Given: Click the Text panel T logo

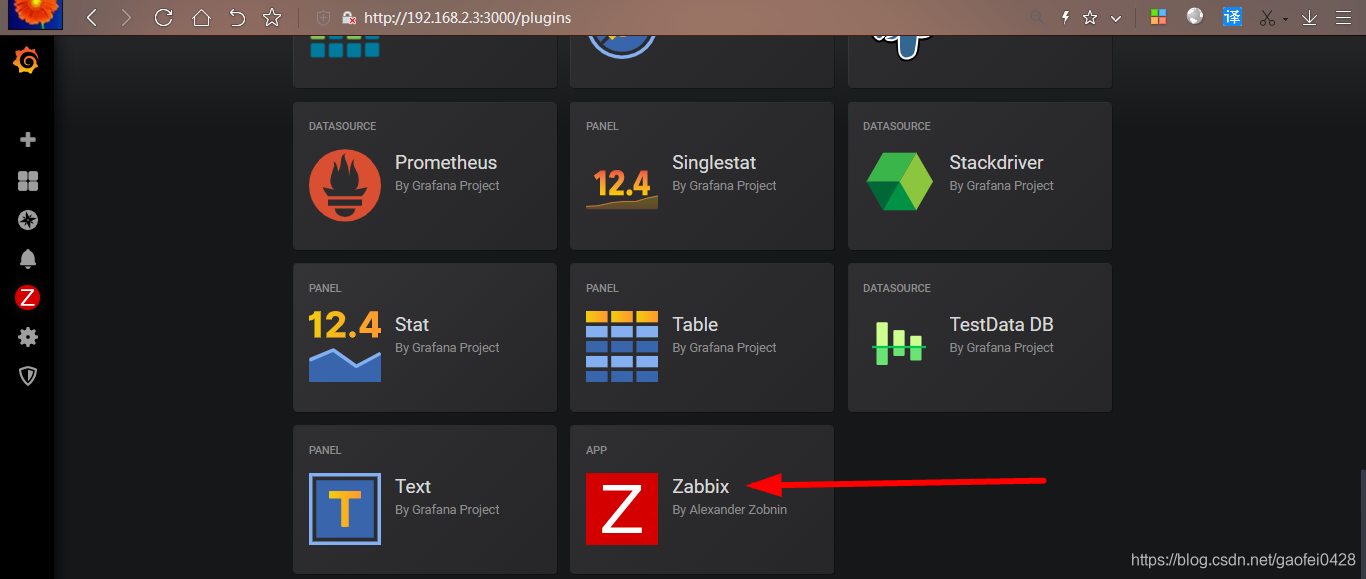Looking at the screenshot, I should 345,508.
